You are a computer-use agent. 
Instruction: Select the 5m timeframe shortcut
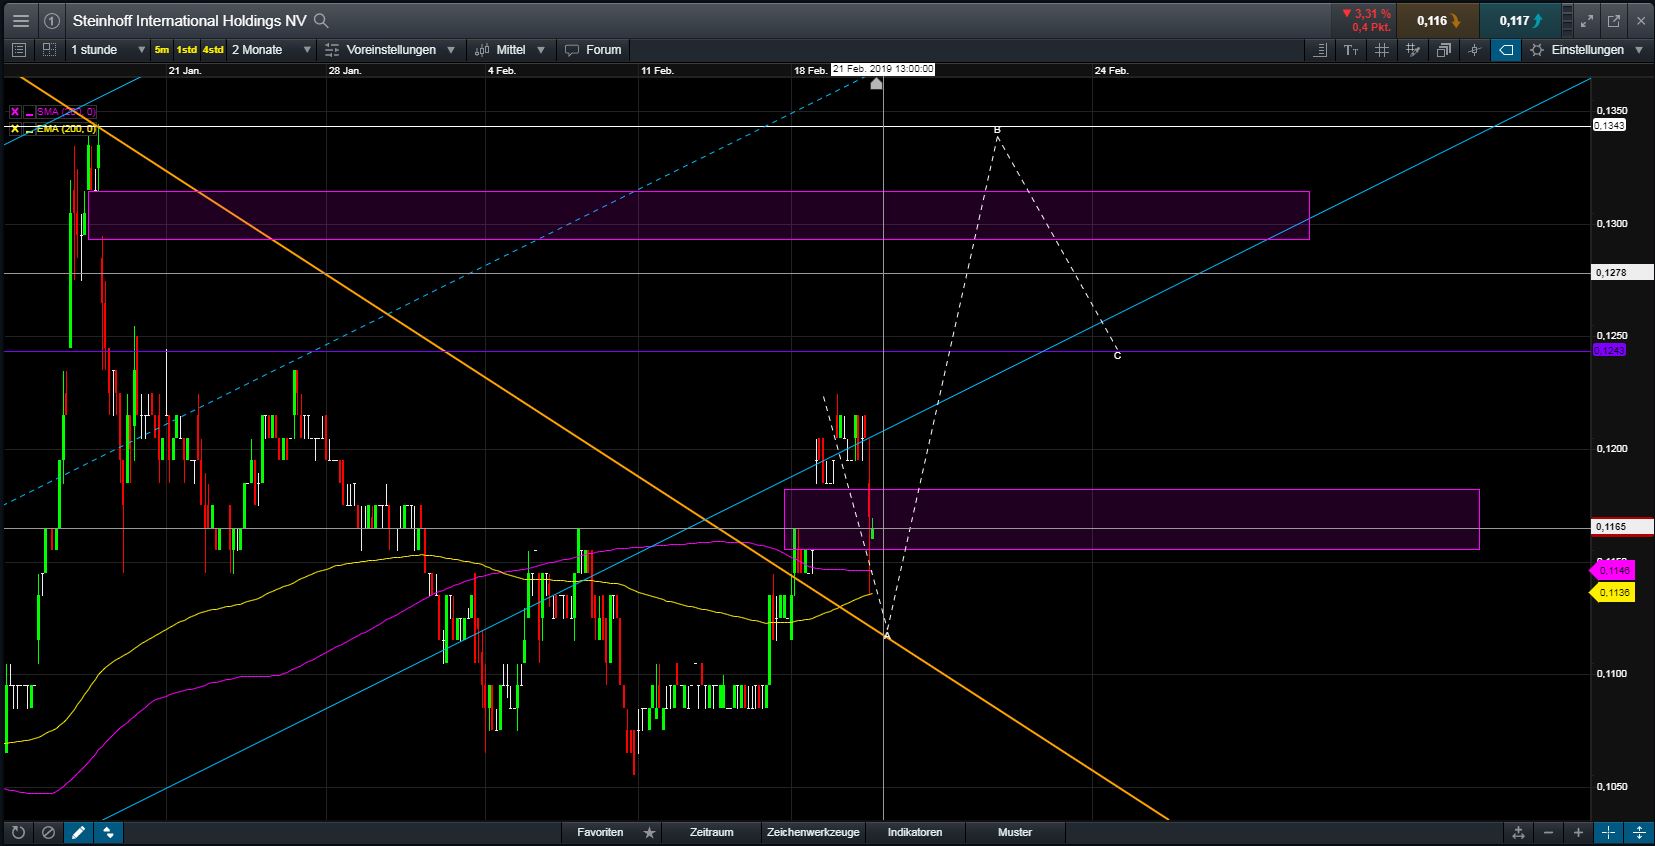(162, 50)
